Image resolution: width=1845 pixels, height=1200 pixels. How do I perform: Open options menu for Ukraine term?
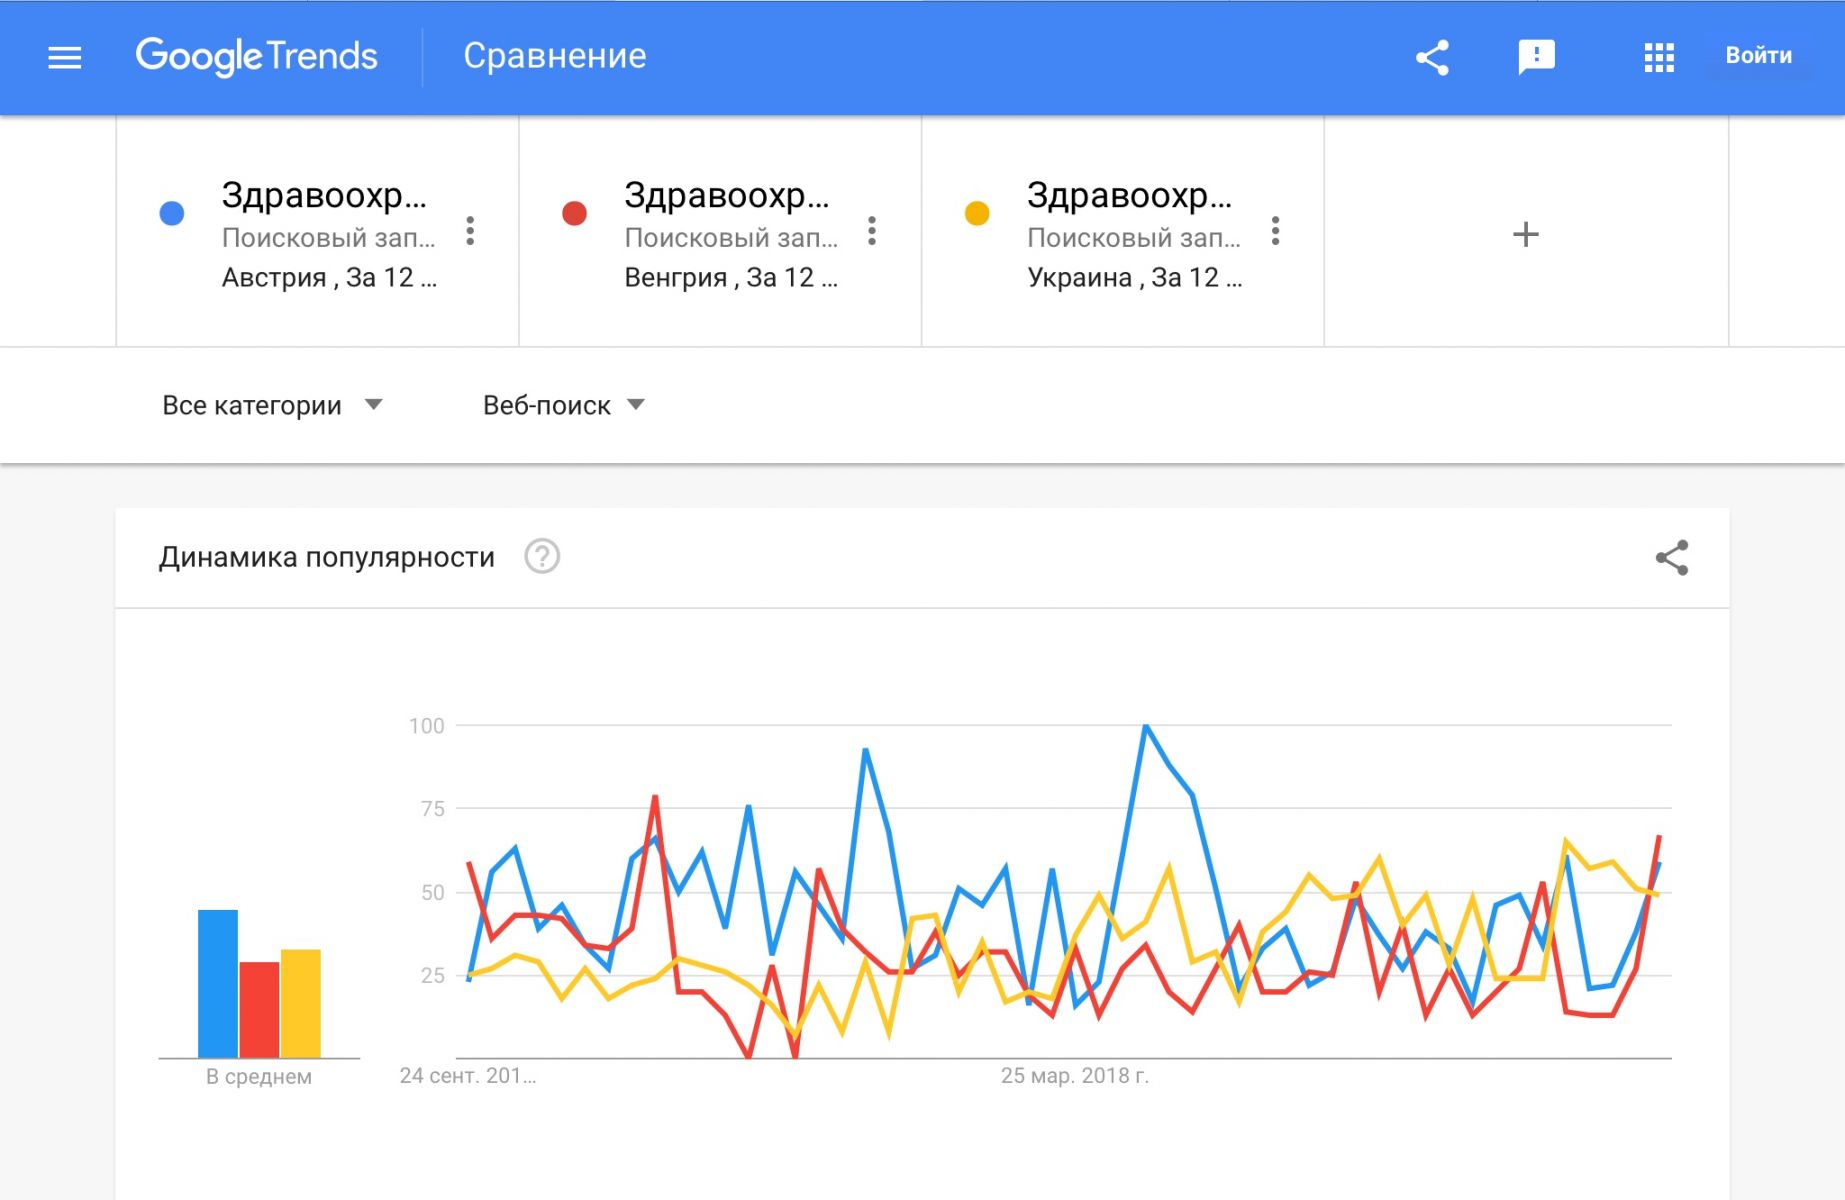click(1275, 231)
